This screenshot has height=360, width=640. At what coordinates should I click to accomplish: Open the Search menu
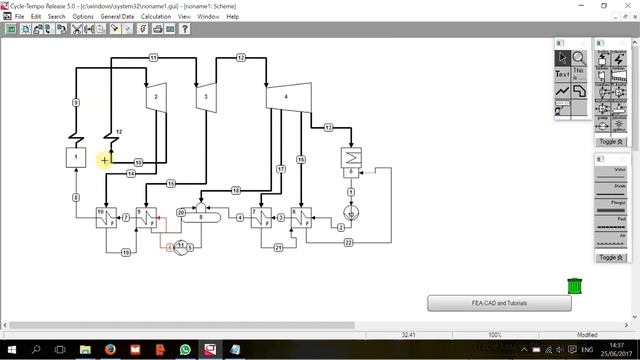tap(56, 17)
